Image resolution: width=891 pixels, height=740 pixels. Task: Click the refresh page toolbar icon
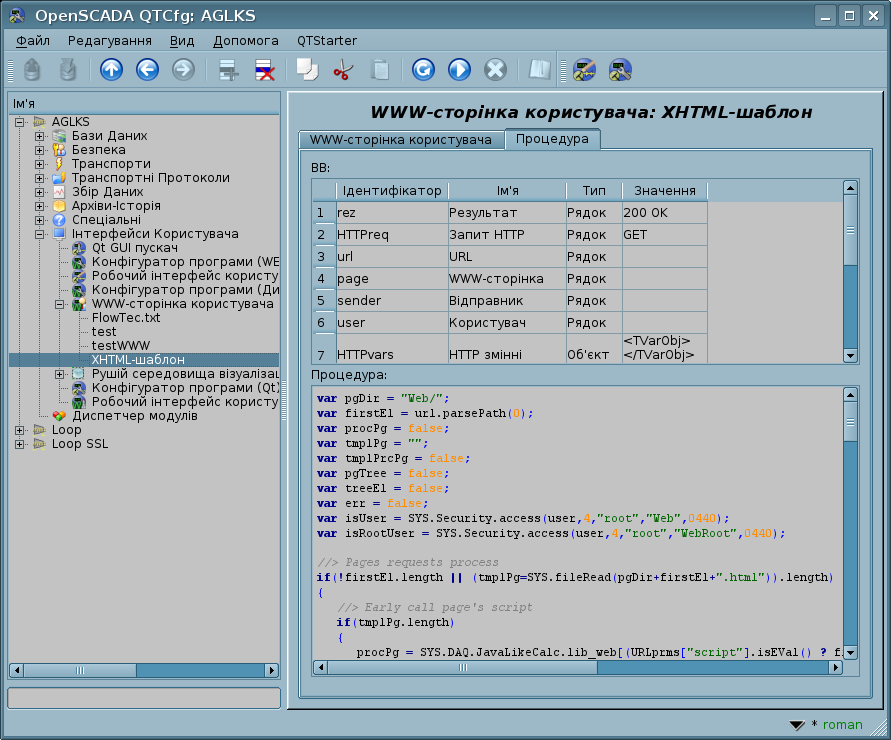pyautogui.click(x=423, y=70)
